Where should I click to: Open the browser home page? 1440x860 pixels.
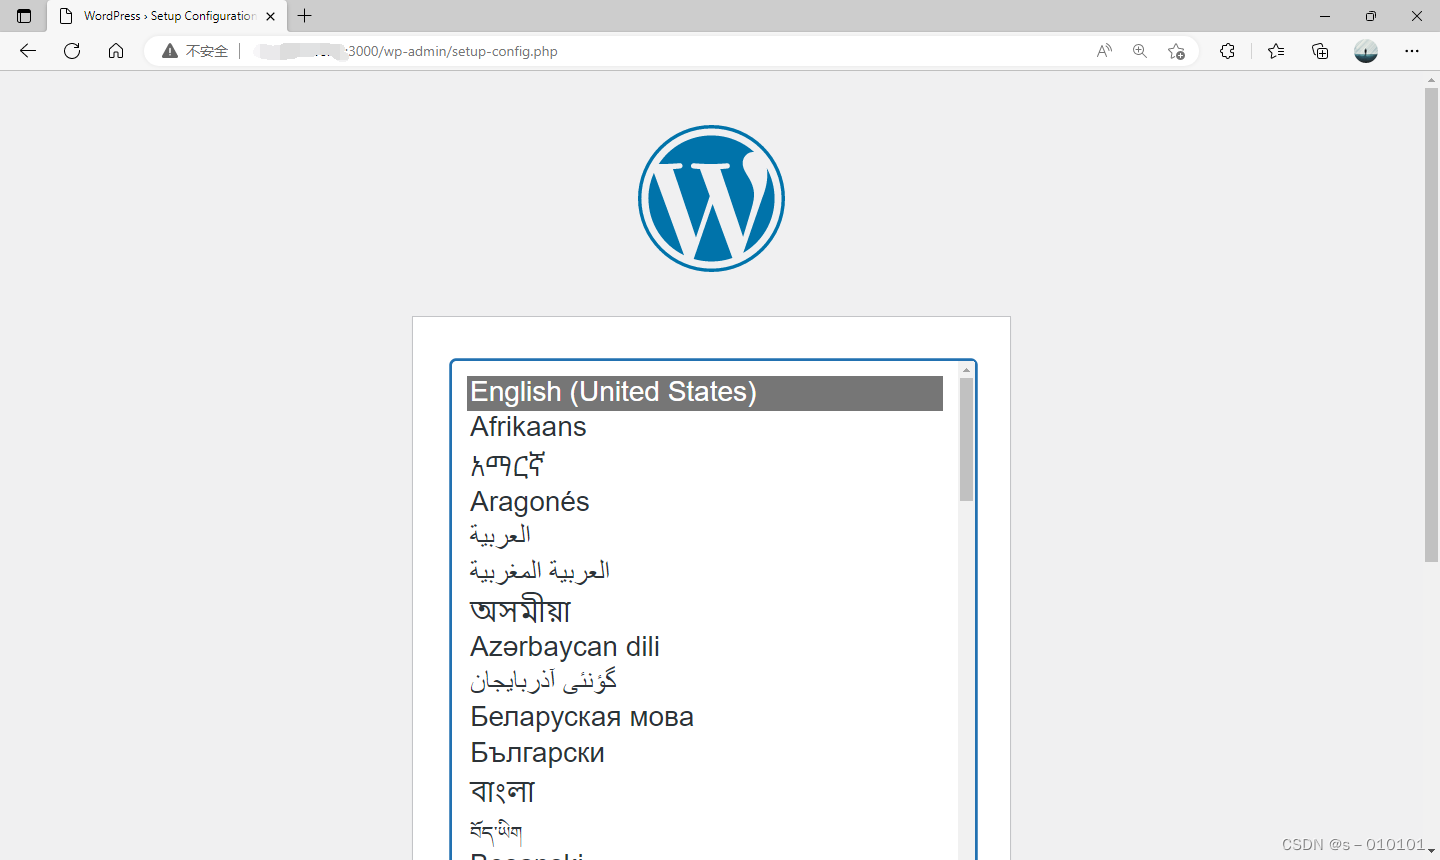[116, 51]
